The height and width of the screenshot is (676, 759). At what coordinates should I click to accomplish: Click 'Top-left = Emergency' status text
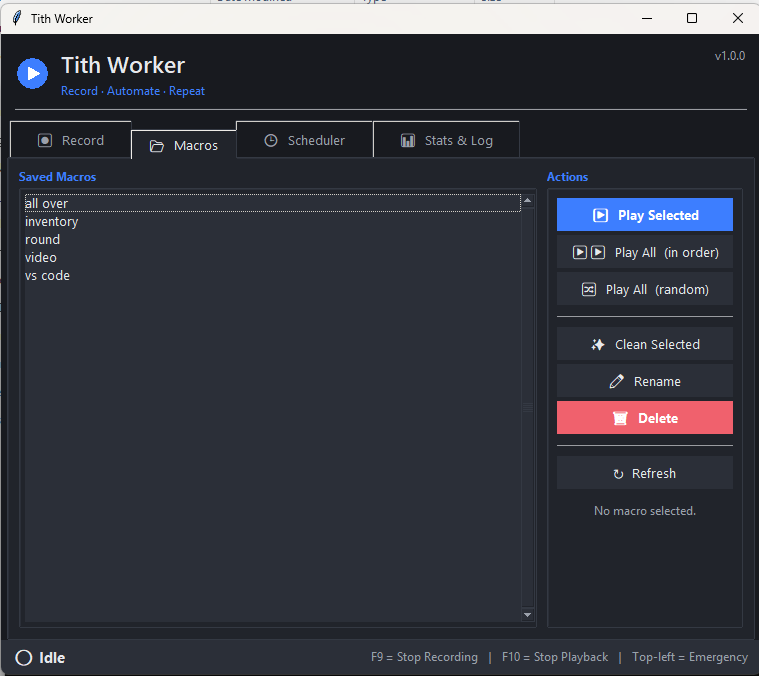tap(690, 657)
